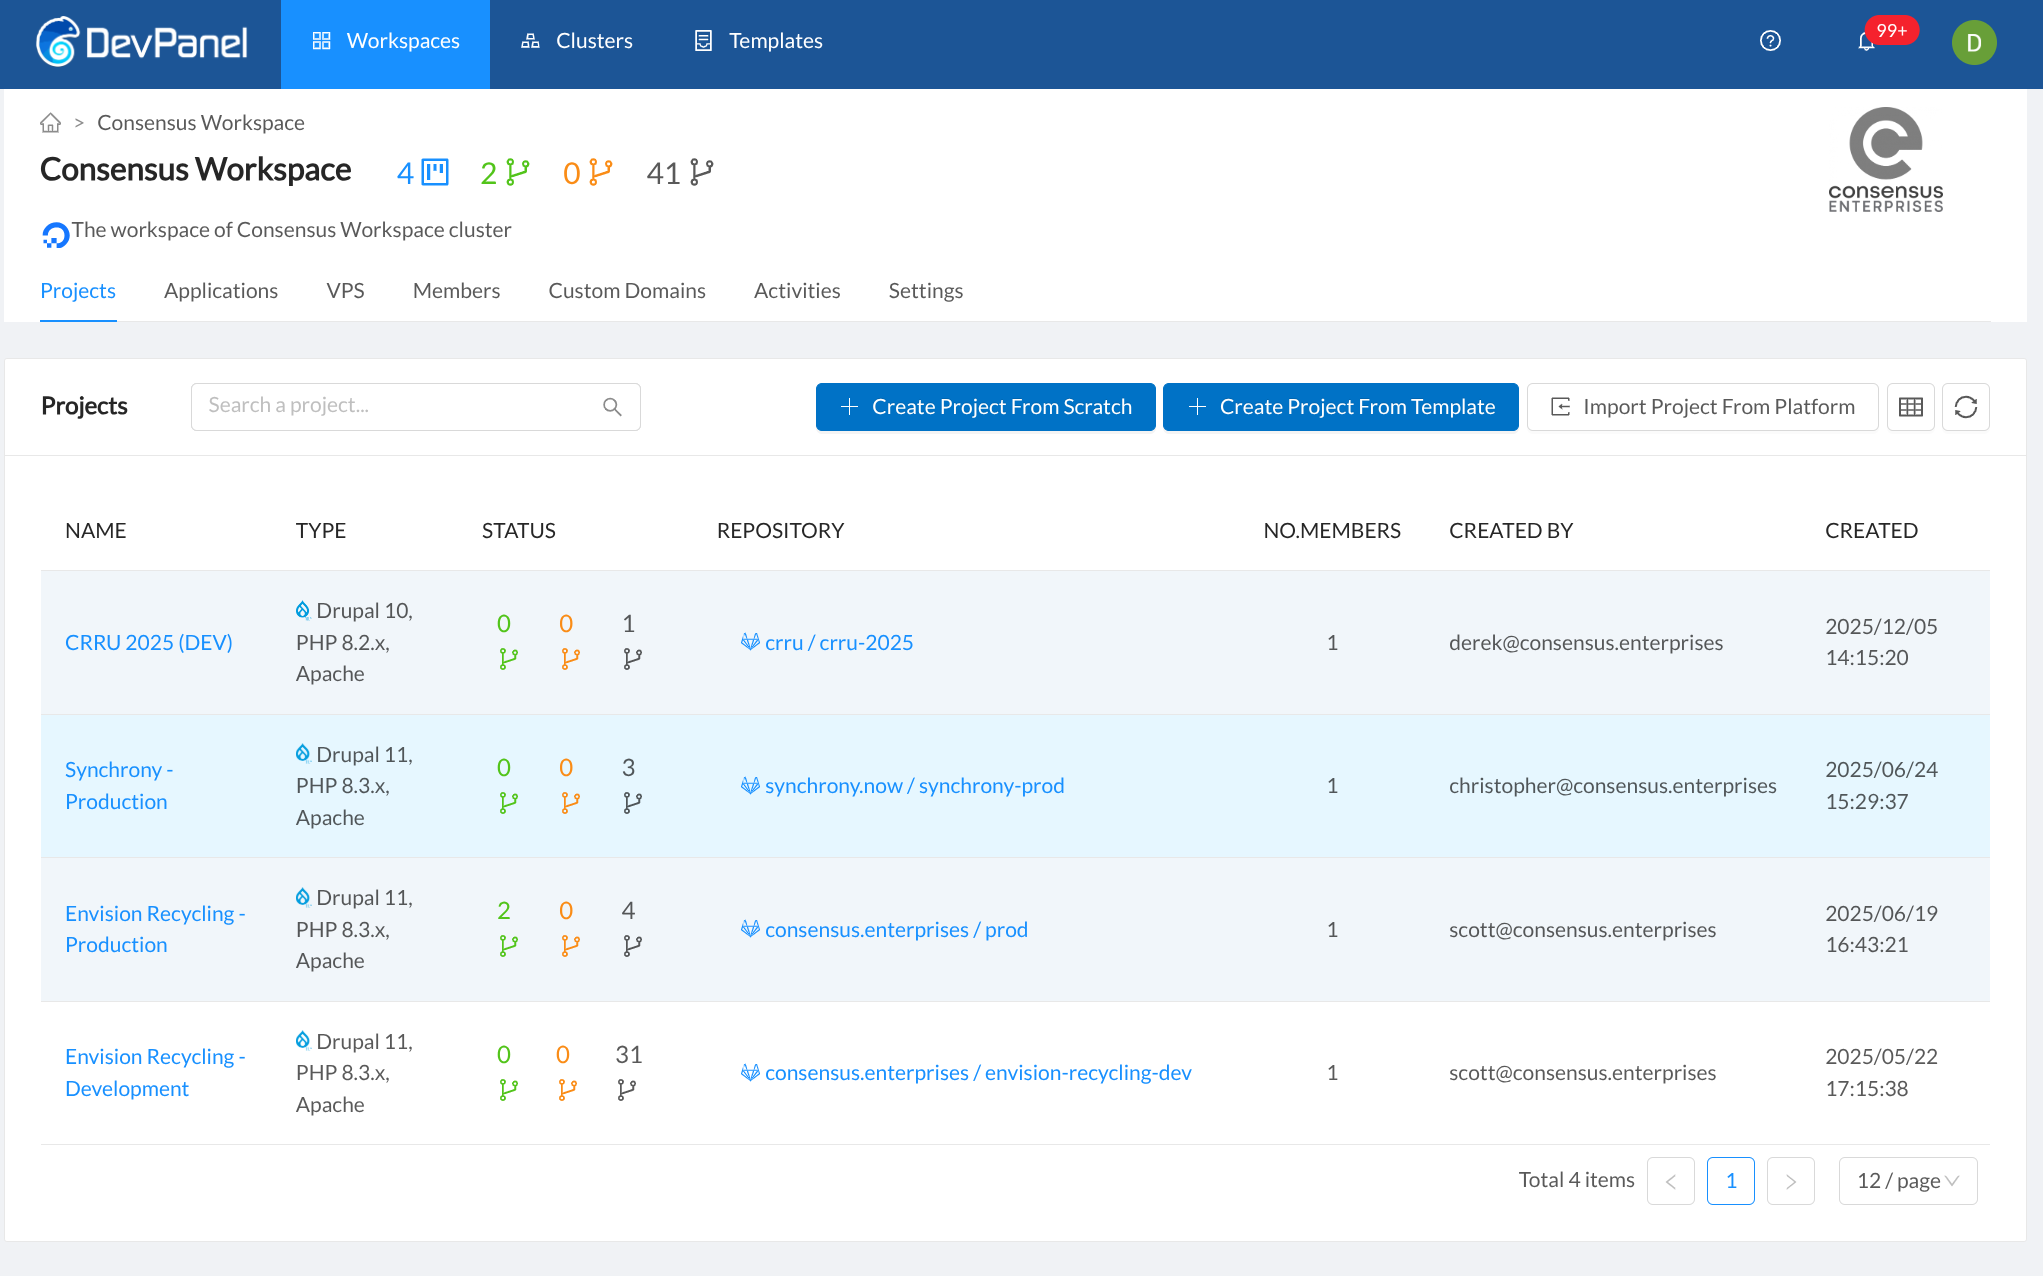Open the help question mark icon
The height and width of the screenshot is (1276, 2043).
click(x=1770, y=41)
